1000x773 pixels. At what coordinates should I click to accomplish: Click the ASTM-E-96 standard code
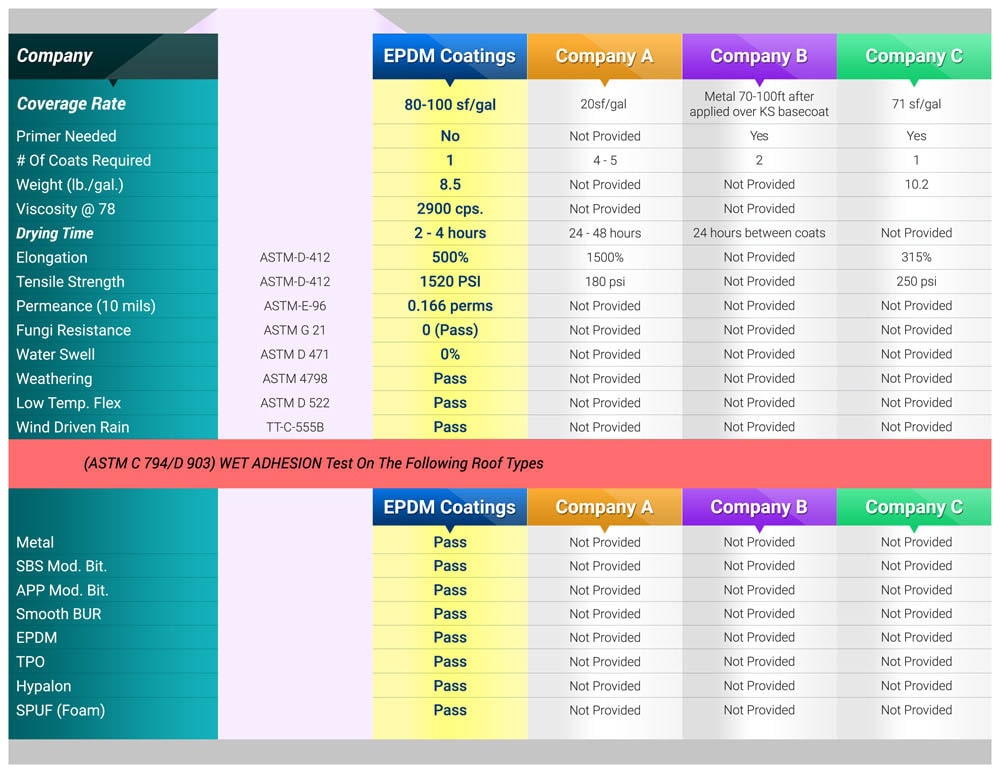tap(295, 306)
